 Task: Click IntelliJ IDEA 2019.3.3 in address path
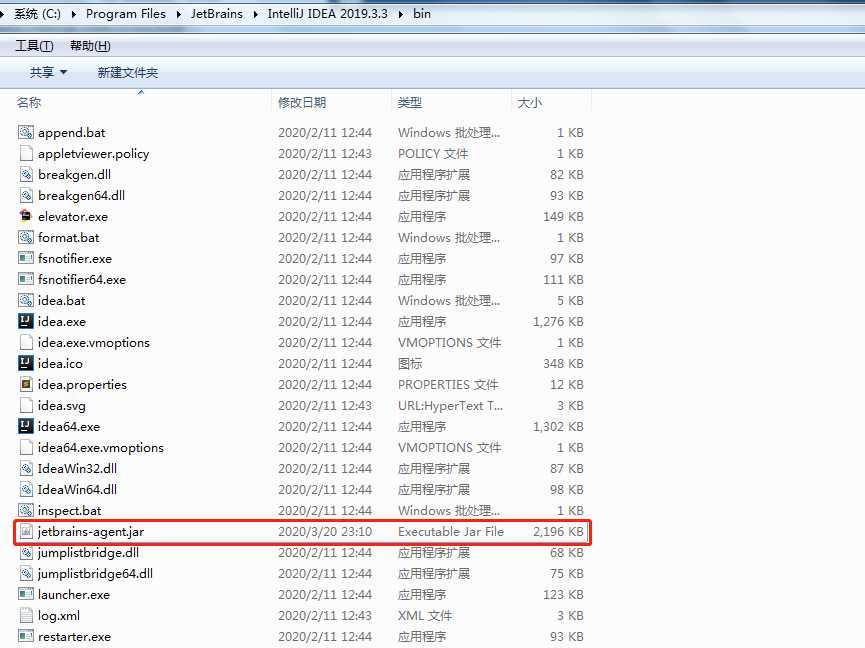click(328, 14)
